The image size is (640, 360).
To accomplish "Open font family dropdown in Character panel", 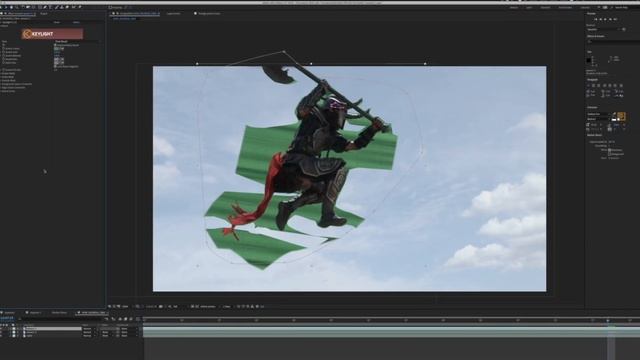I will (x=598, y=114).
